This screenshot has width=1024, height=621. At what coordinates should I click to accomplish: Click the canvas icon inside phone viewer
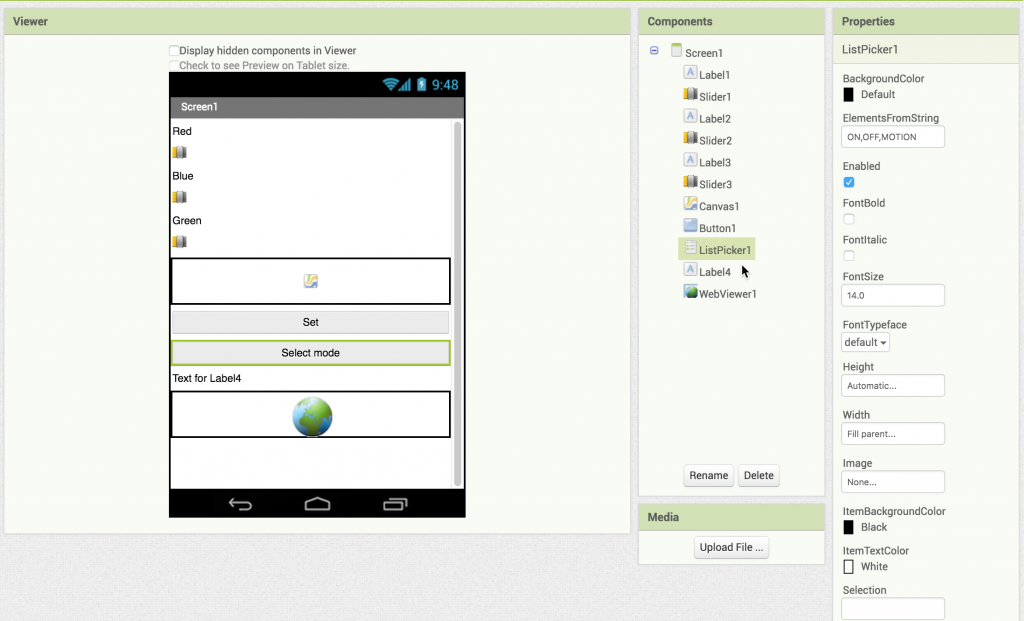(x=311, y=281)
